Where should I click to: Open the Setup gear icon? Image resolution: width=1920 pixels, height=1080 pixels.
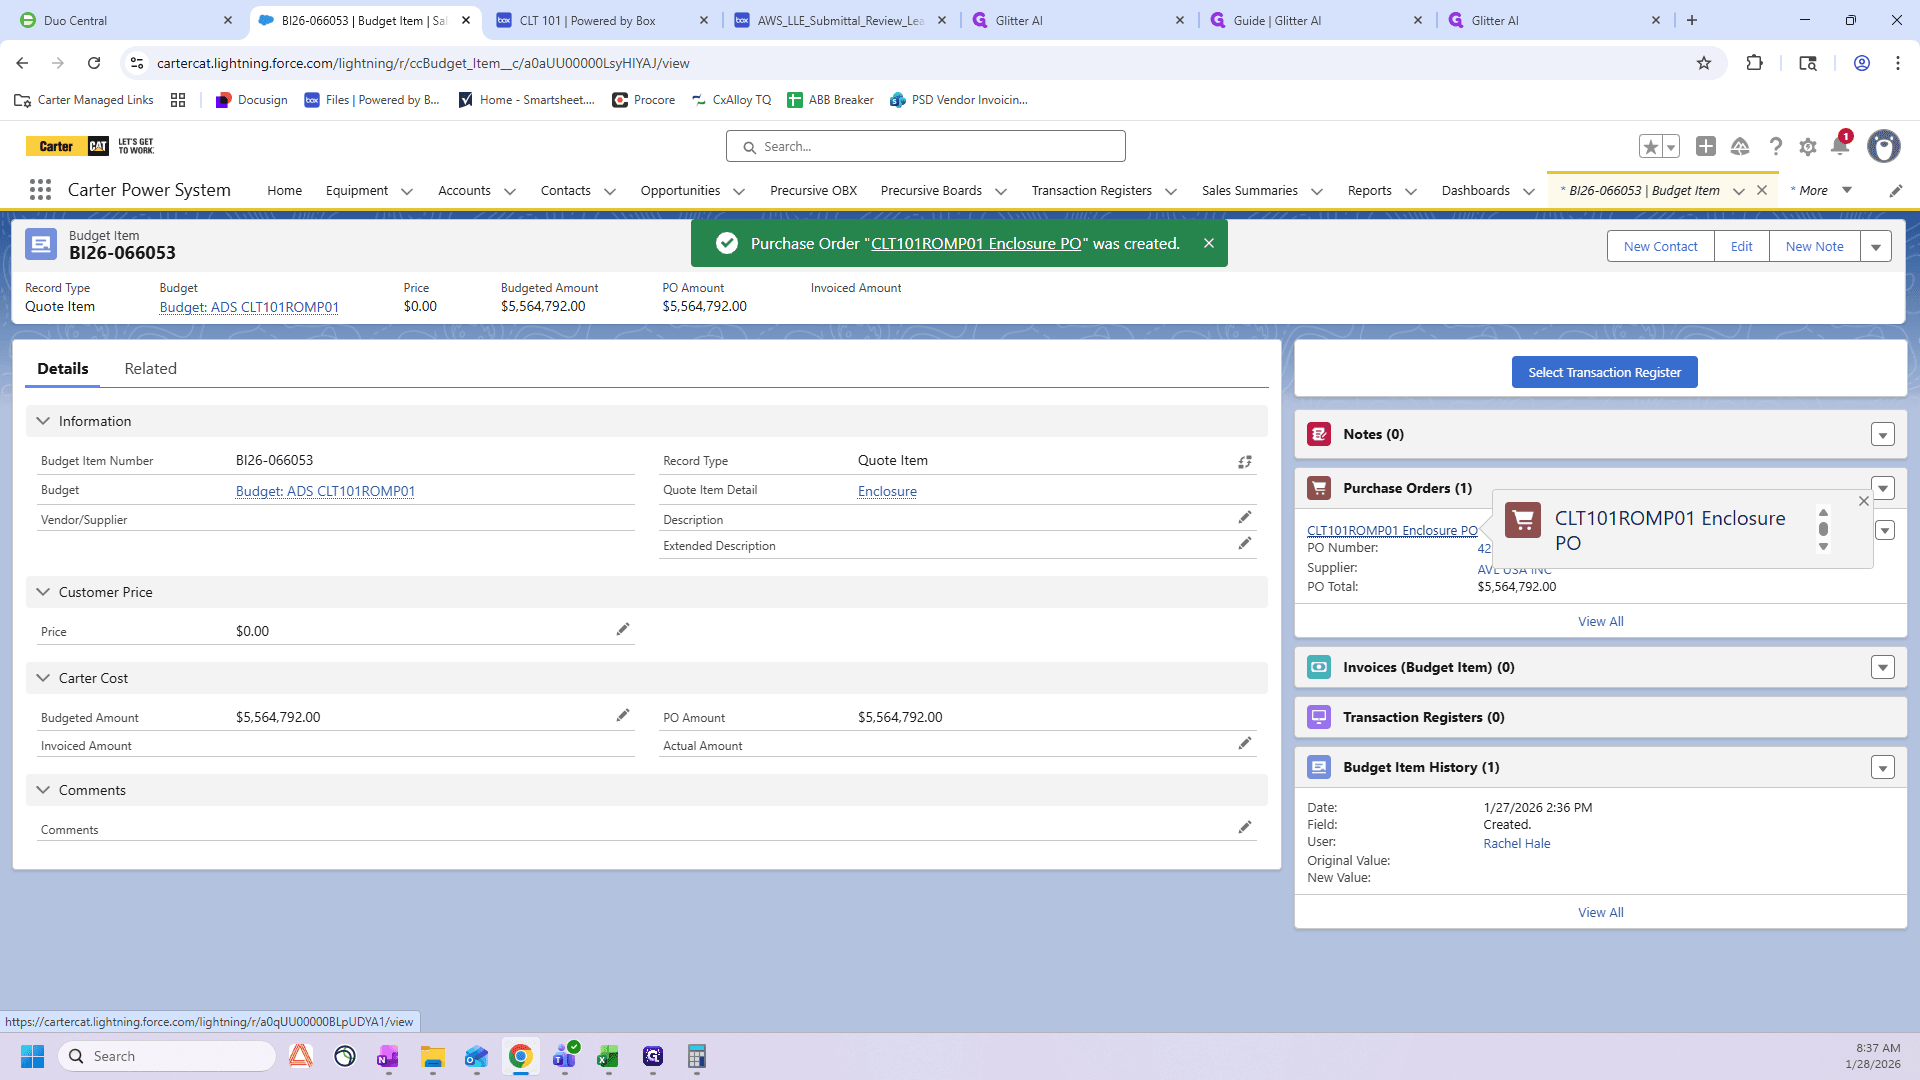tap(1807, 147)
